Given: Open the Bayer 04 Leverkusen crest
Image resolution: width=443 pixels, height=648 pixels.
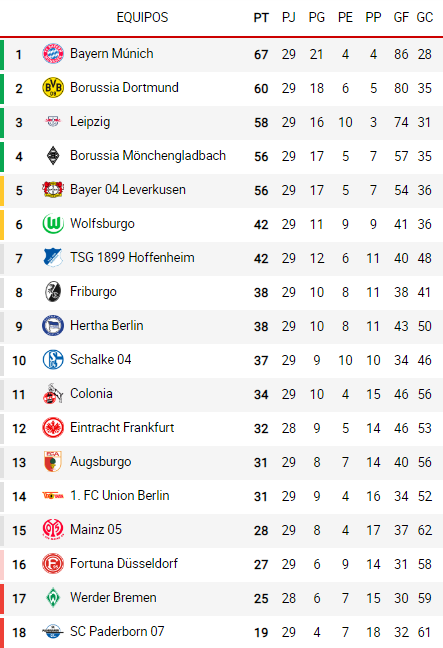Looking at the screenshot, I should (x=53, y=190).
